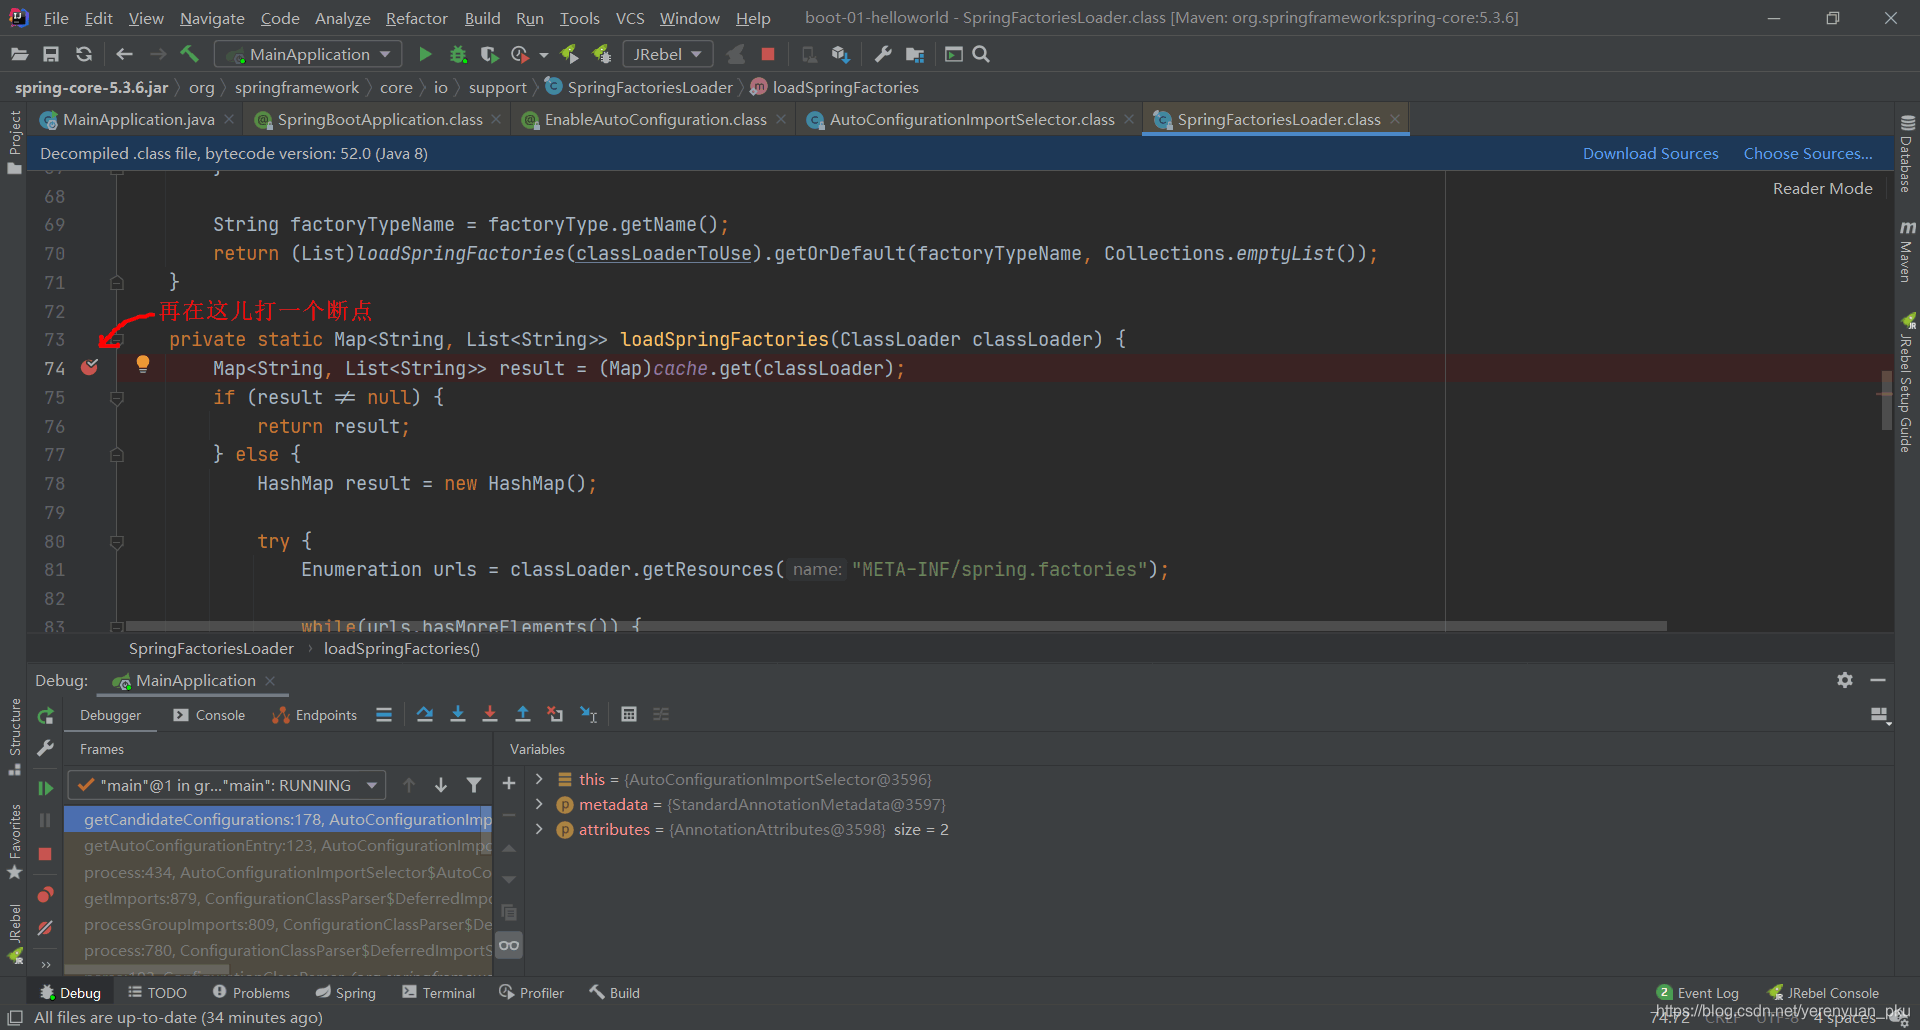Click the Debug bug icon in toolbar
Screen dimensions: 1920x1030
(458, 54)
